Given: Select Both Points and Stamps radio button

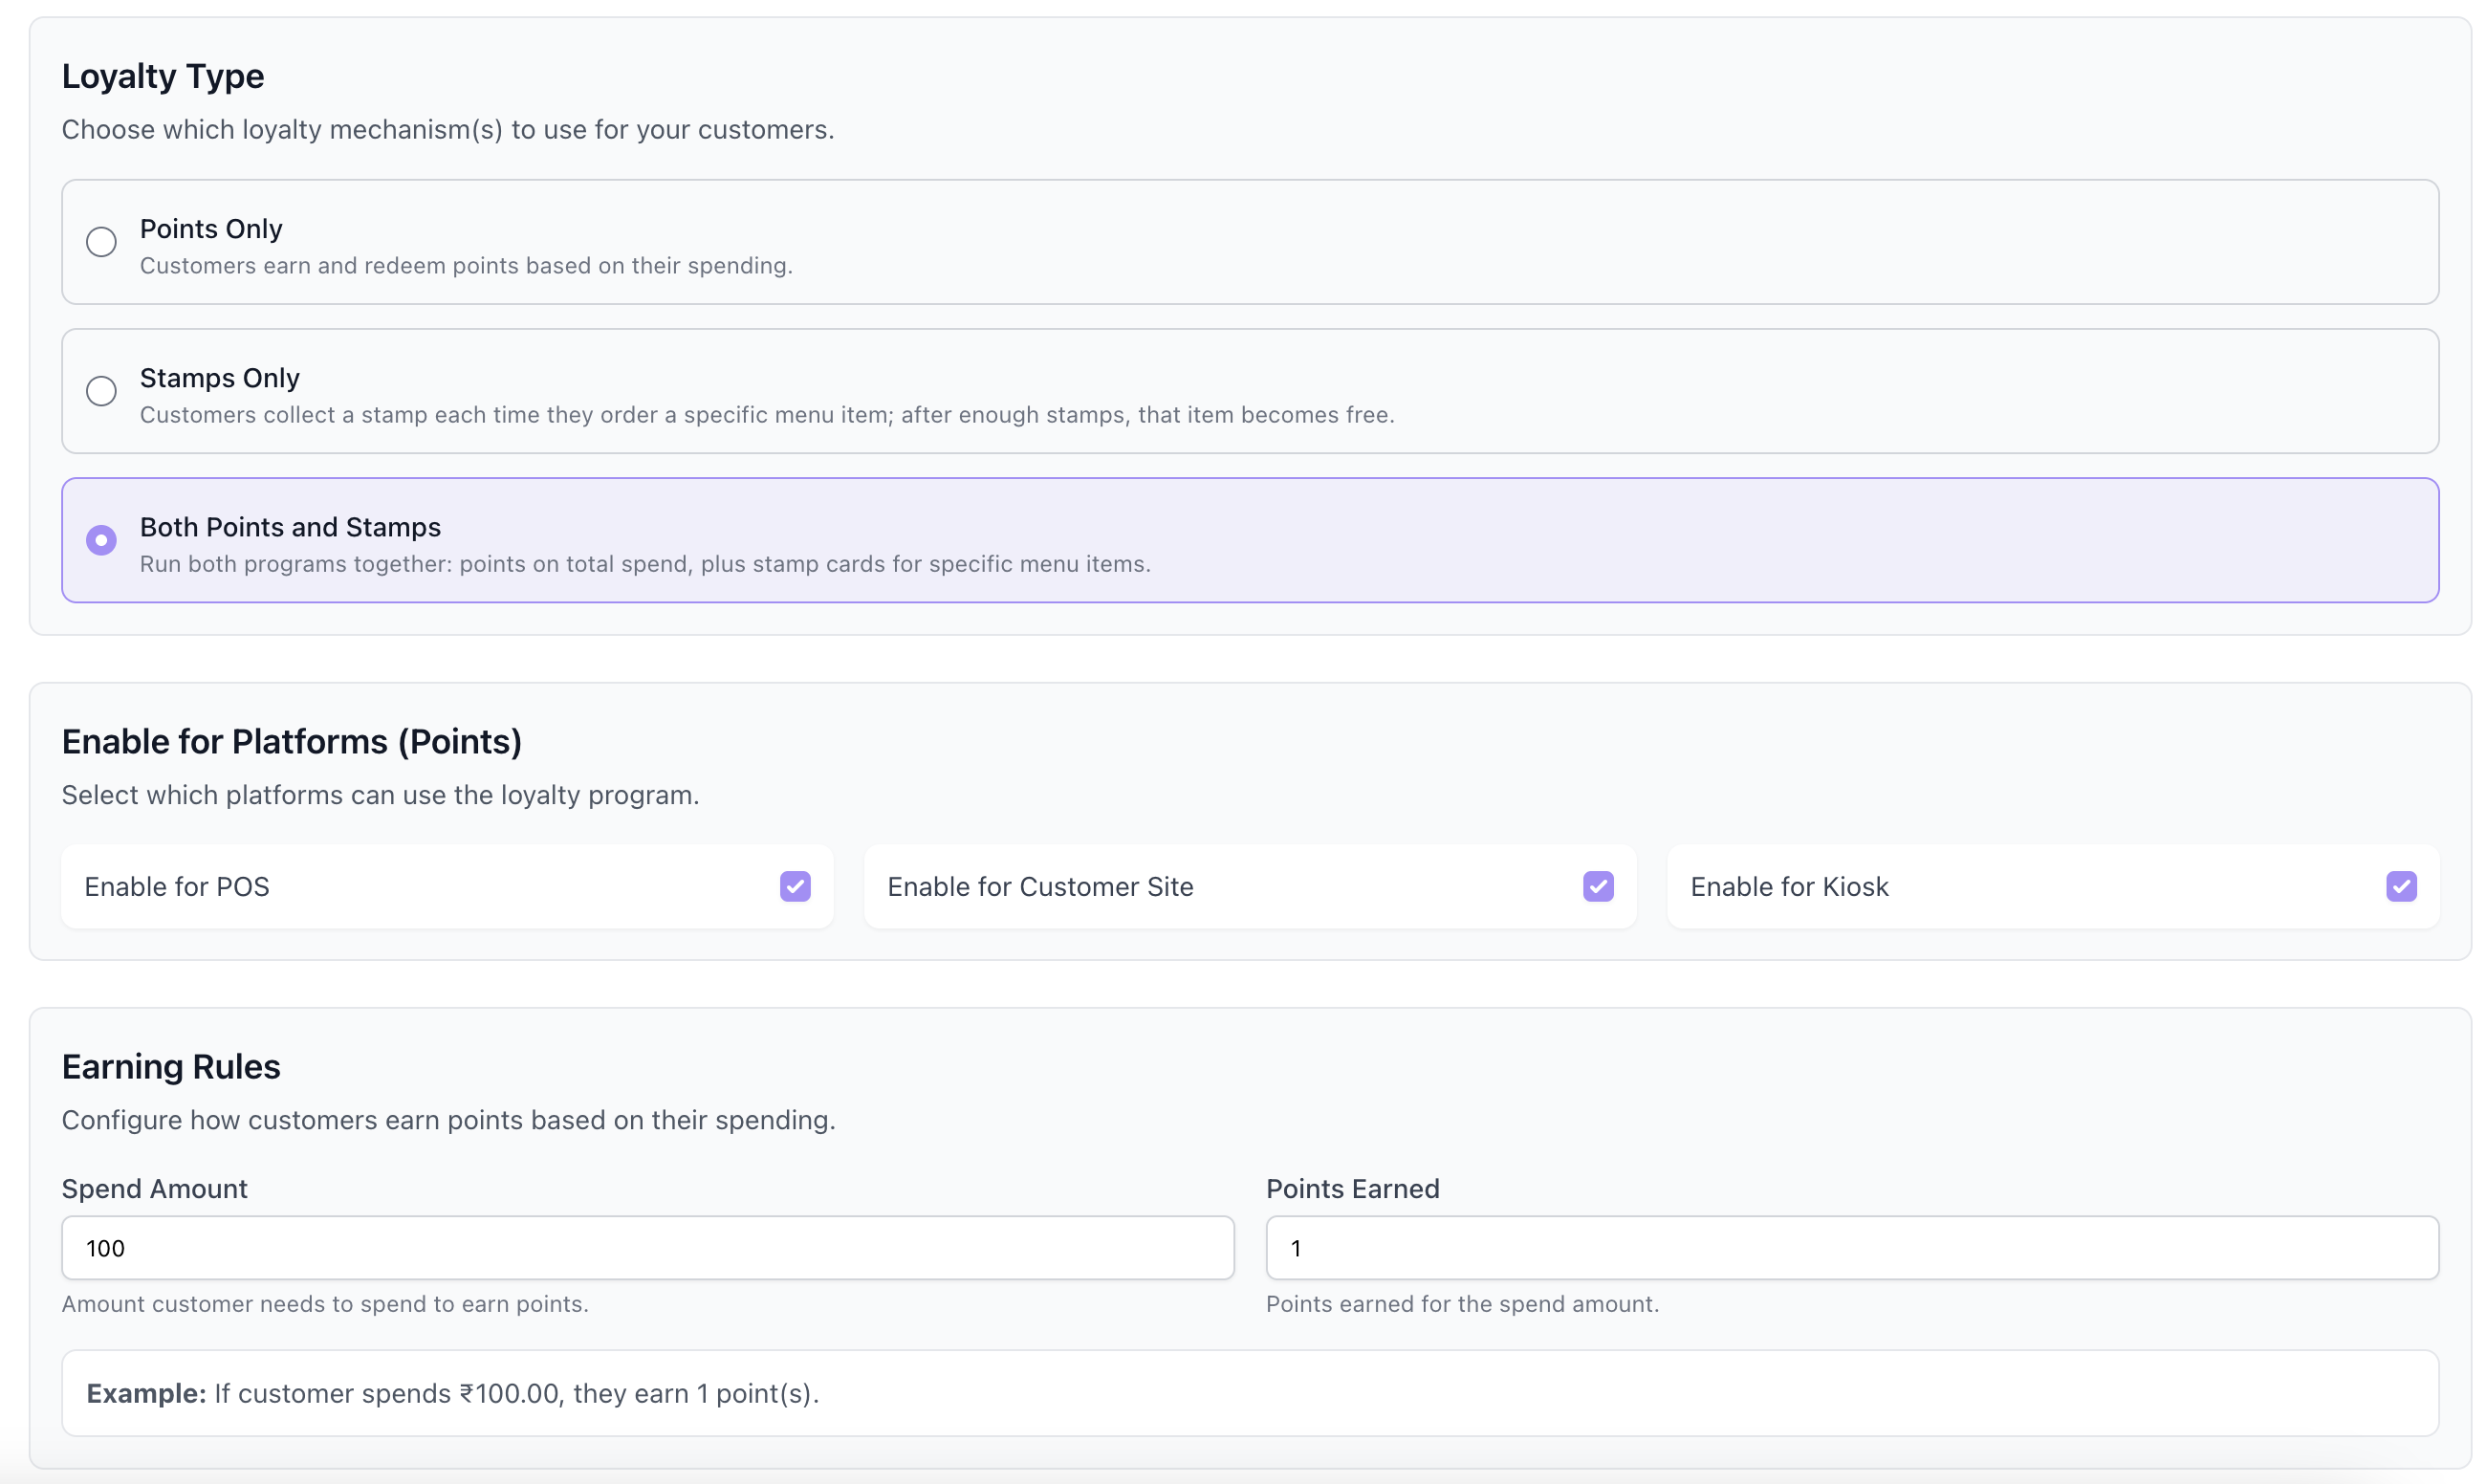Looking at the screenshot, I should pyautogui.click(x=101, y=540).
